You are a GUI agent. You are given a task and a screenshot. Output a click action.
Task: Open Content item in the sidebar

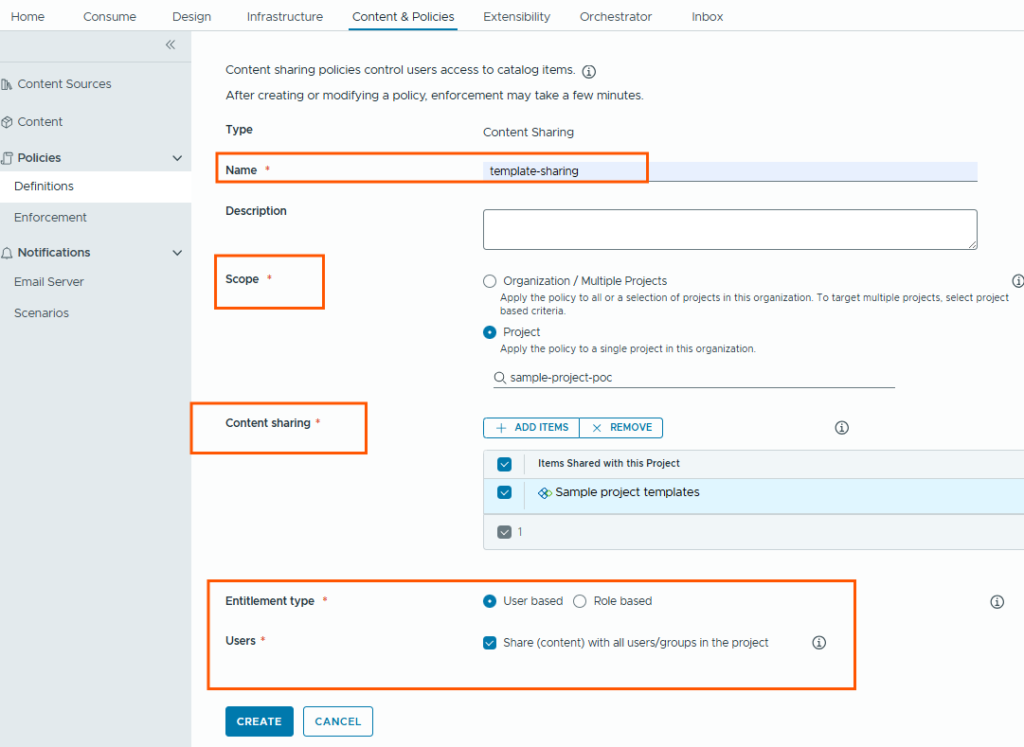[x=40, y=122]
